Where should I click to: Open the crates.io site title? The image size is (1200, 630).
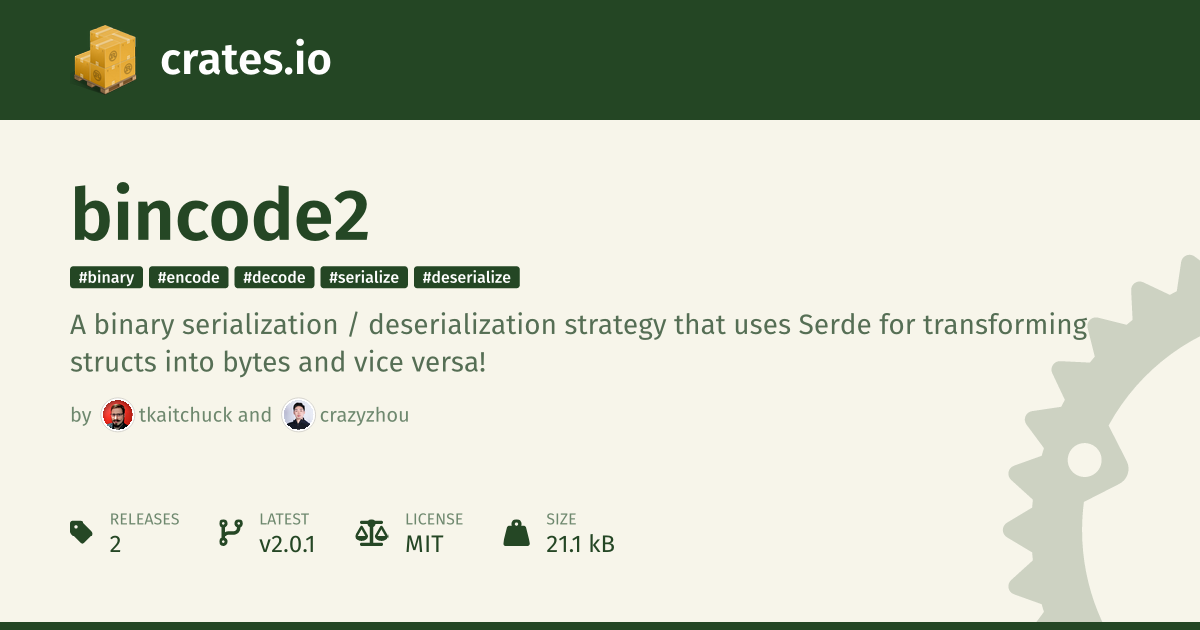246,60
